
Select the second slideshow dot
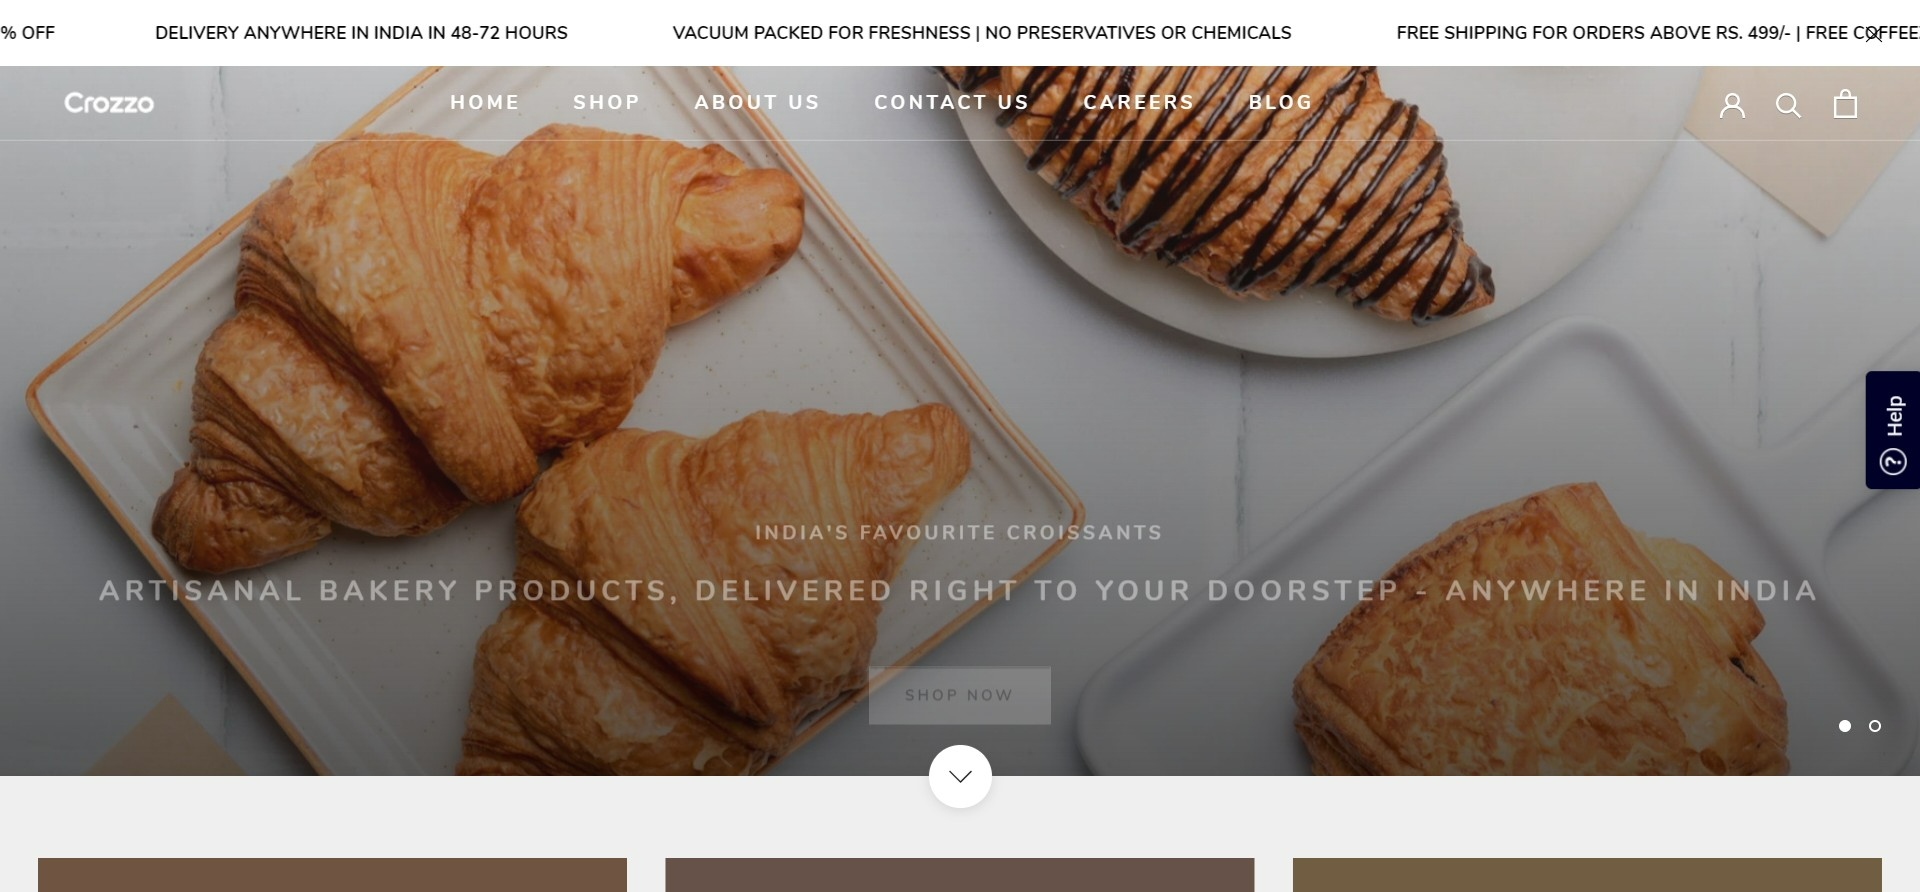pos(1875,726)
